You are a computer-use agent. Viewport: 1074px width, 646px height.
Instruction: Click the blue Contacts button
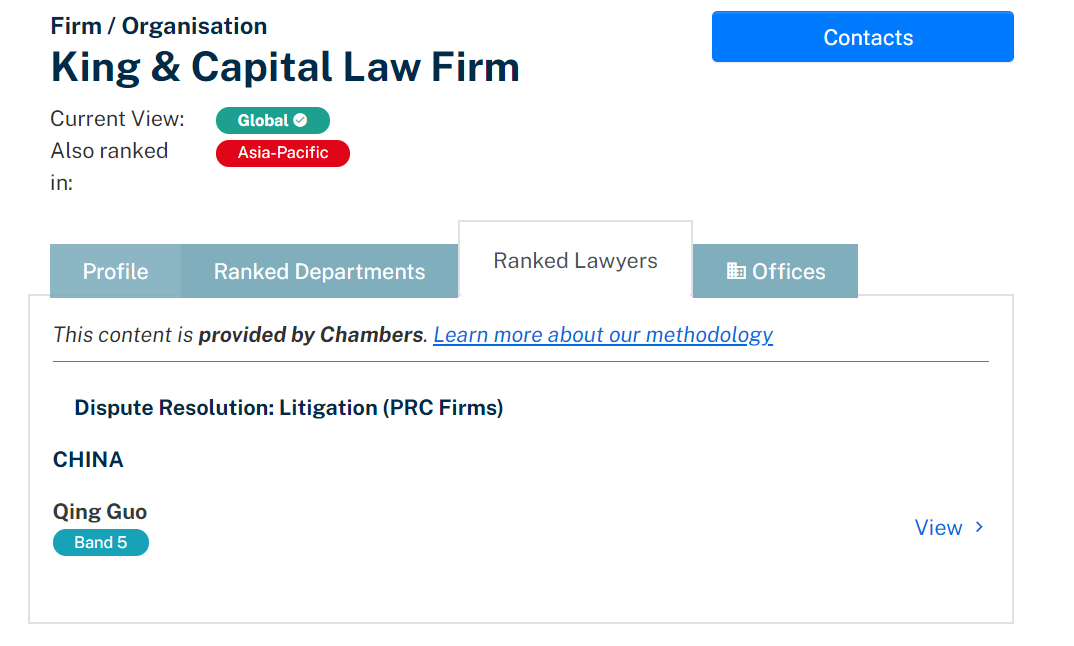[x=862, y=37]
